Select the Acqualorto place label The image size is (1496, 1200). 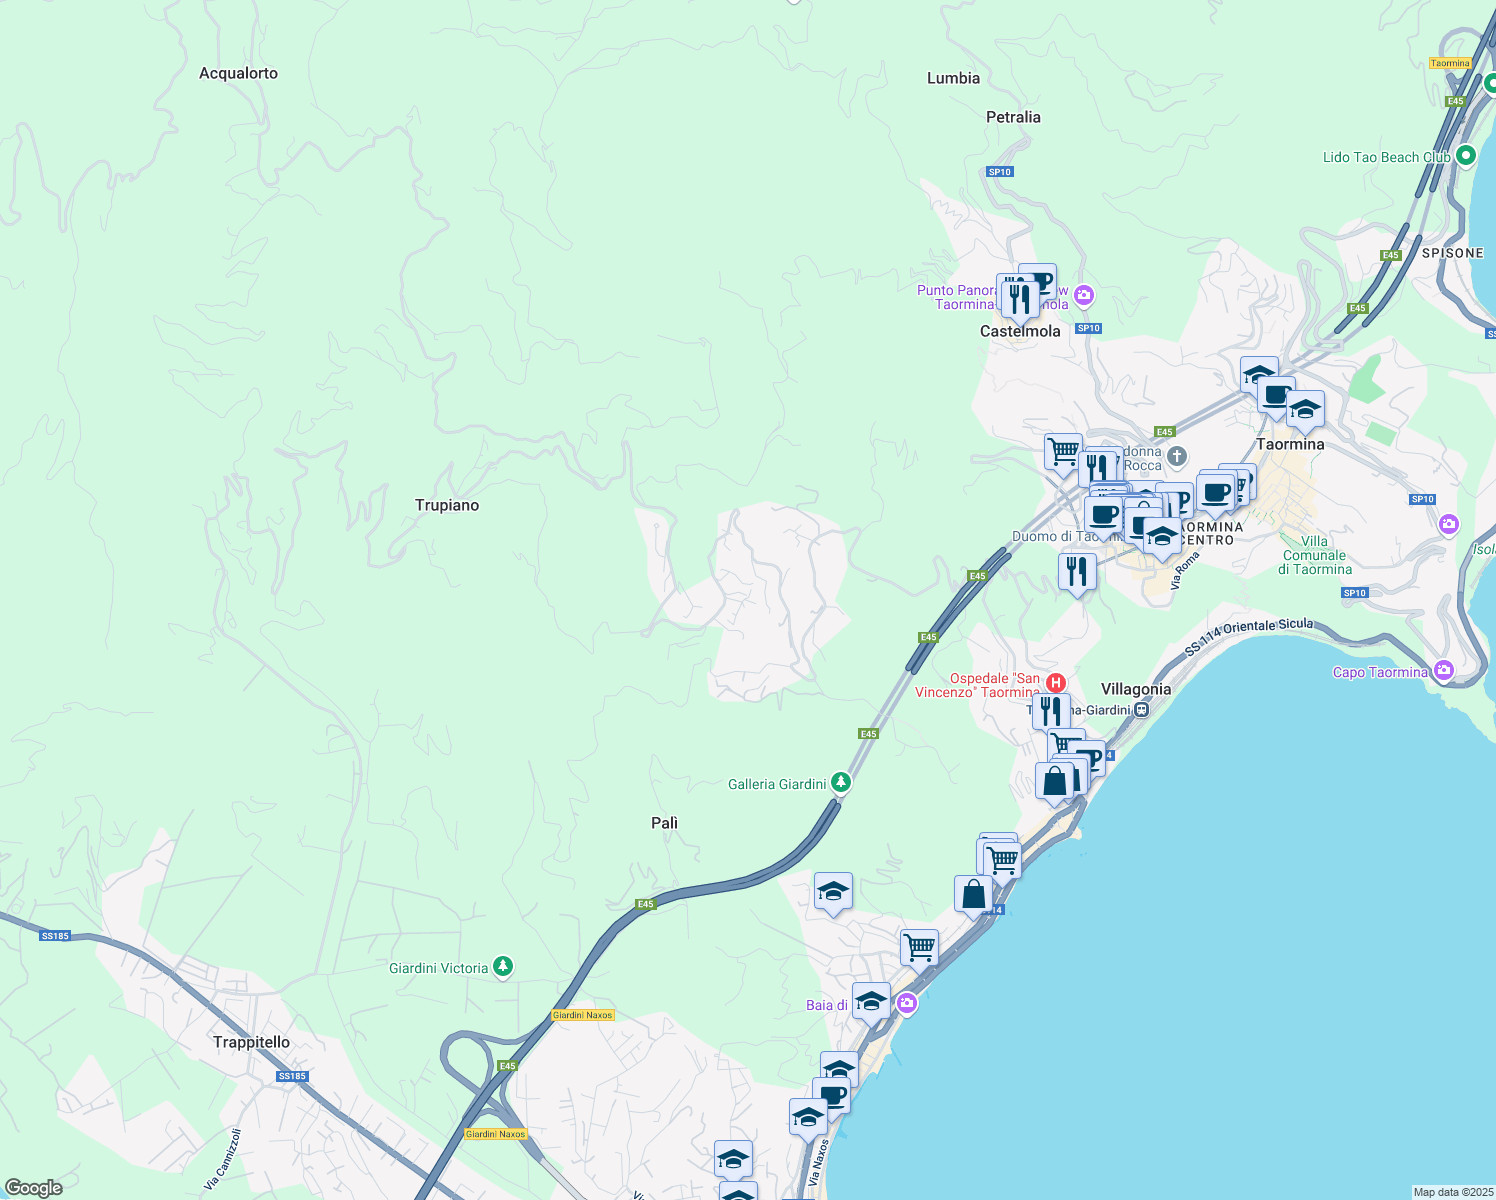pos(238,73)
